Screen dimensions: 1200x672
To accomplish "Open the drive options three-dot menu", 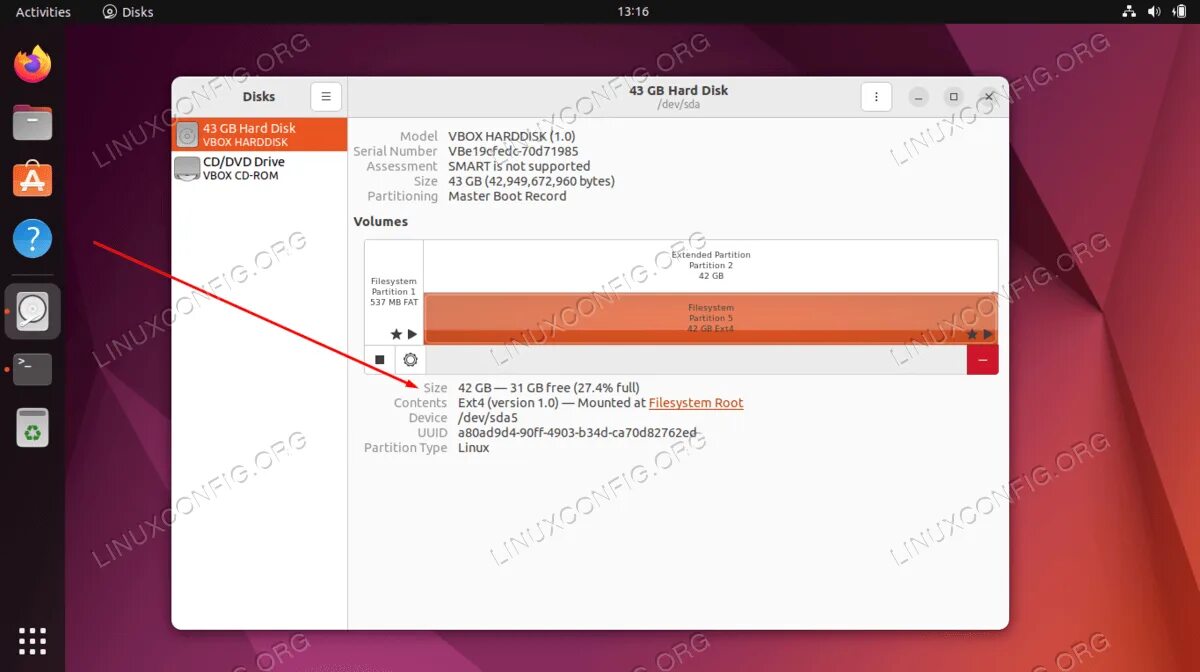I will pos(876,97).
